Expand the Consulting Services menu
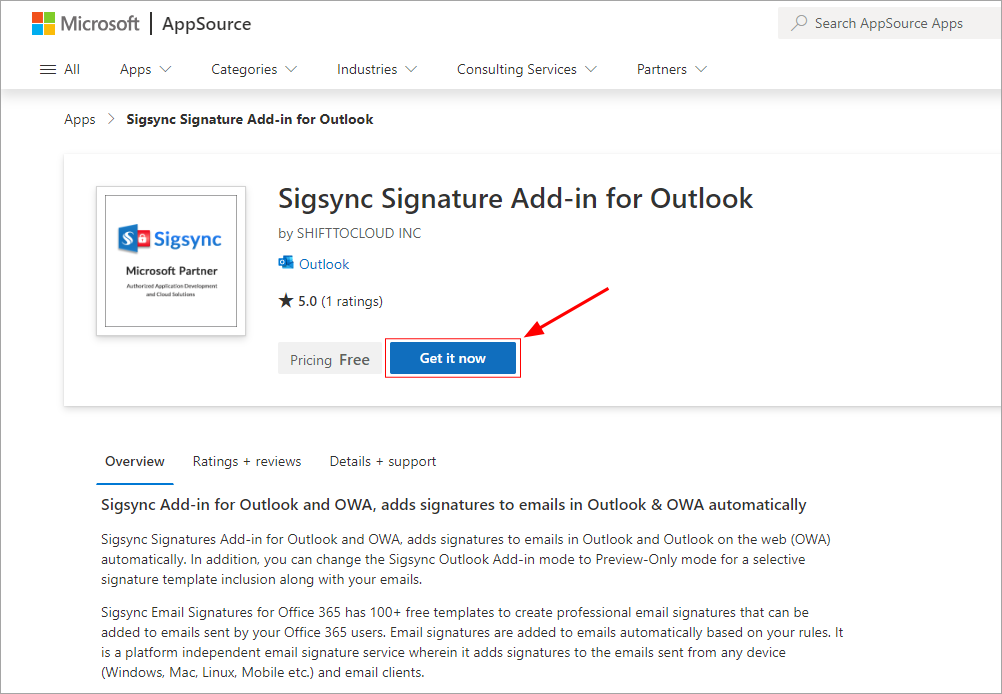The height and width of the screenshot is (694, 1002). click(x=527, y=69)
